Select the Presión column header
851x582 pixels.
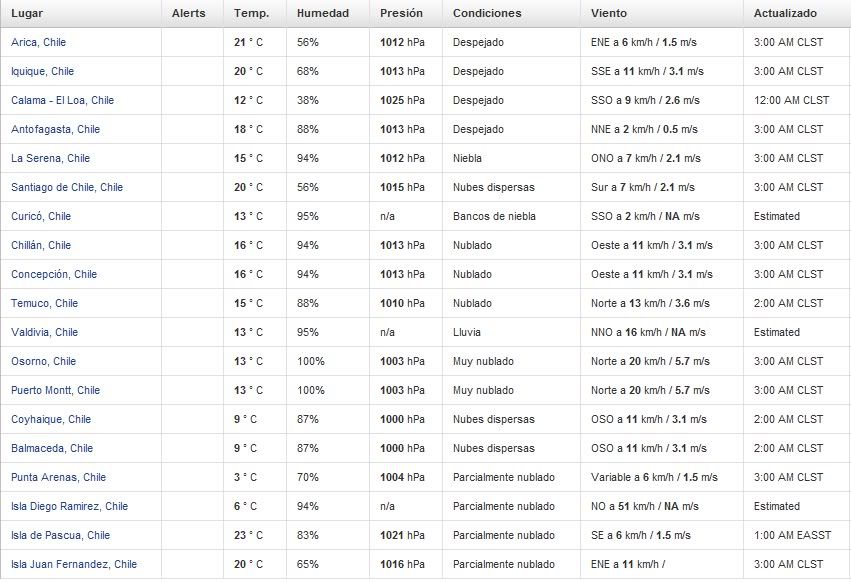(401, 14)
